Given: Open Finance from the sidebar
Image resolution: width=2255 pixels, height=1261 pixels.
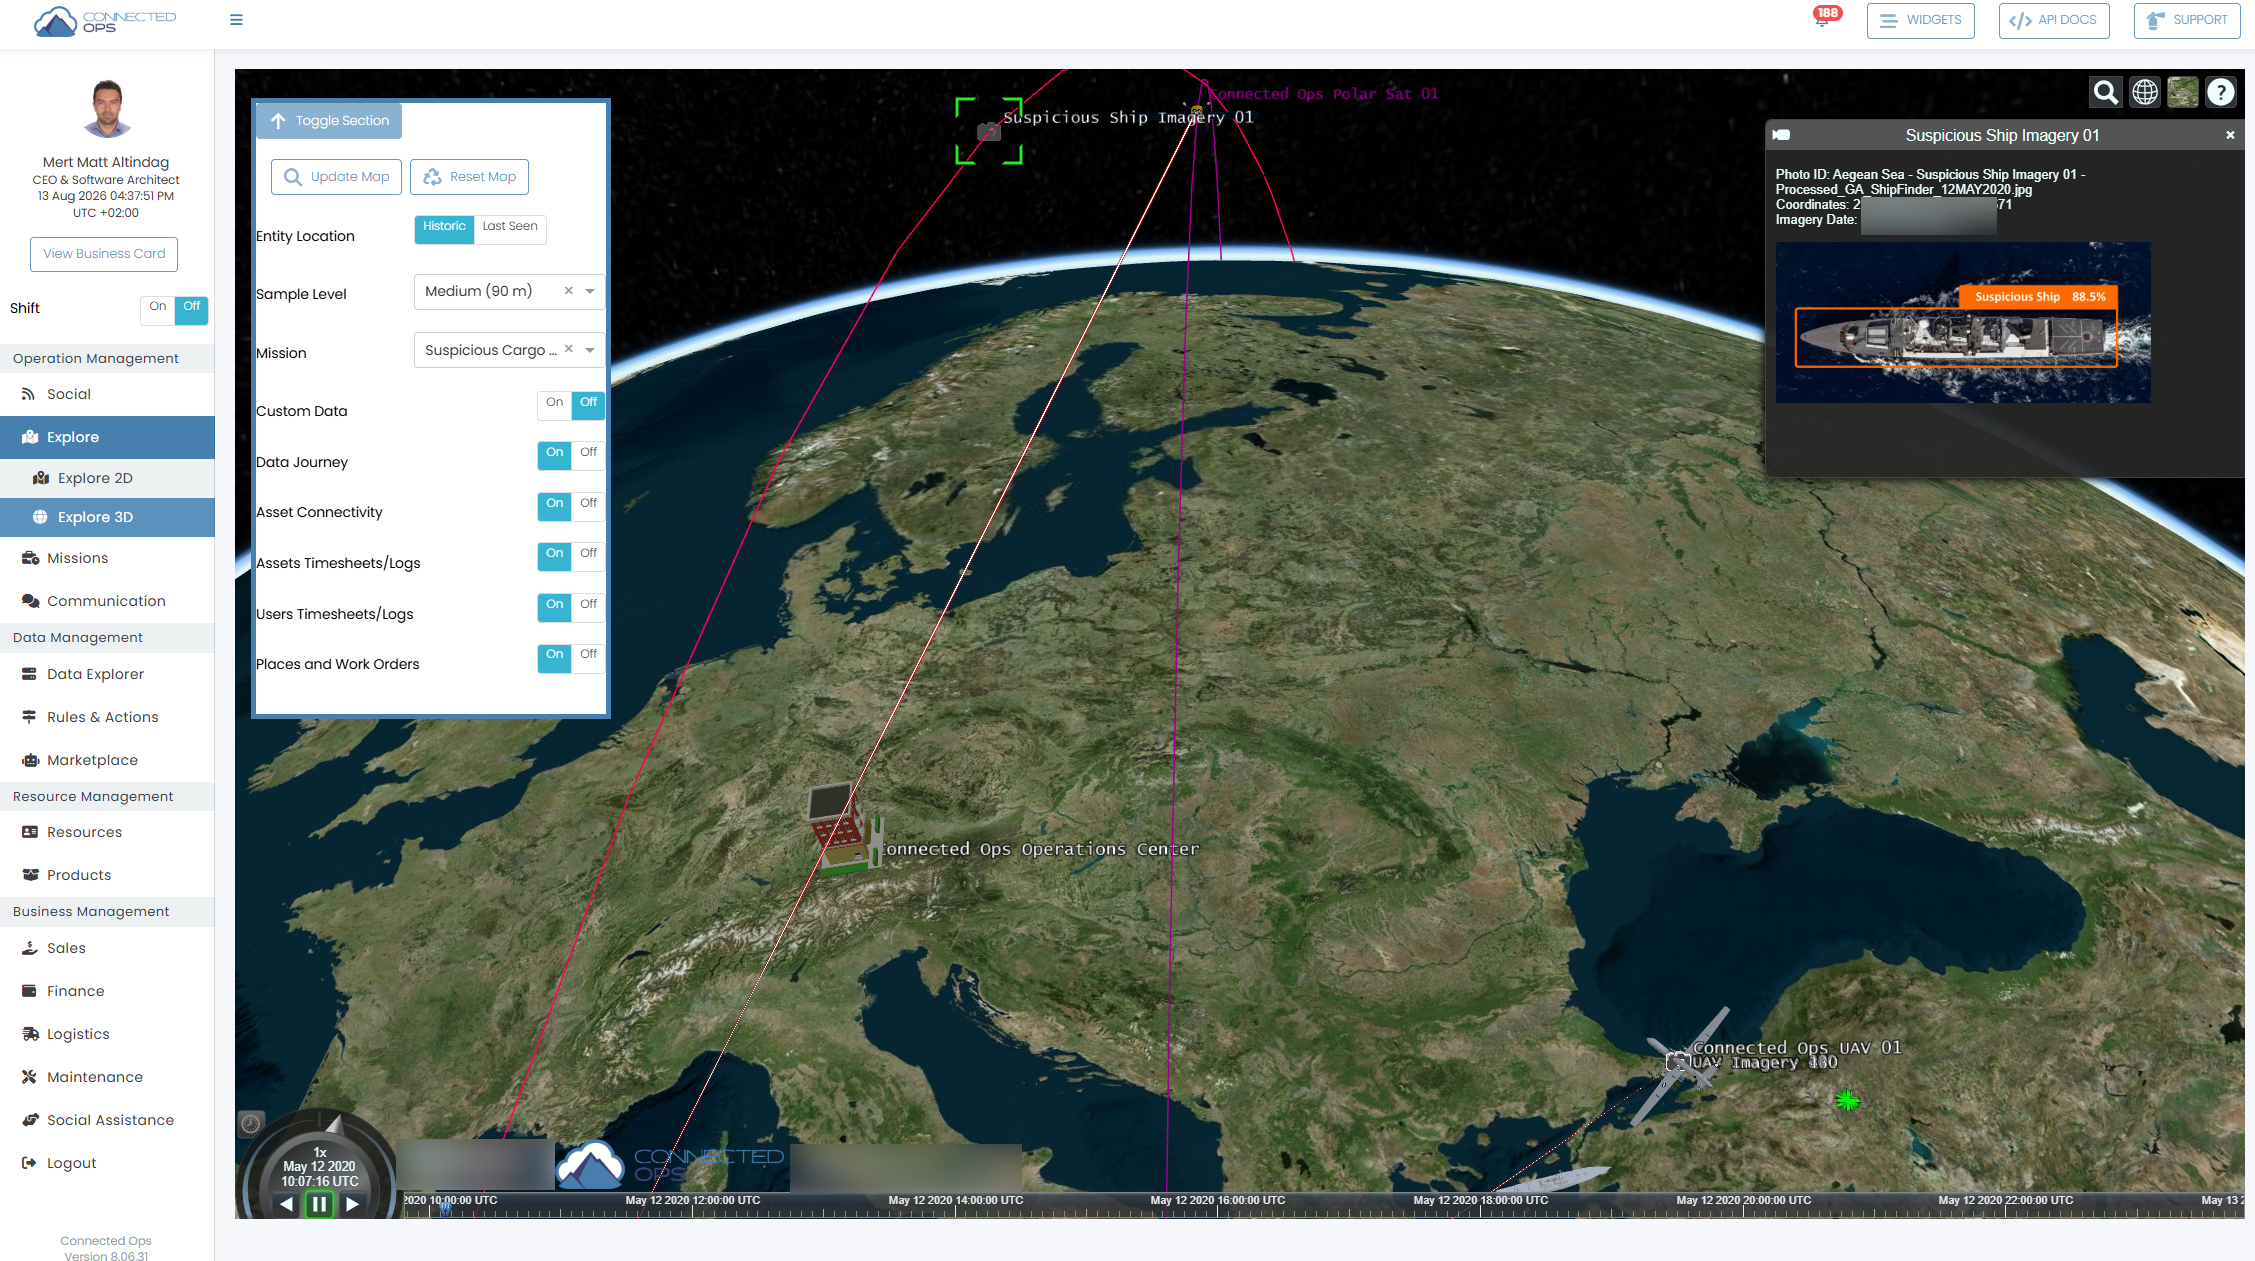Looking at the screenshot, I should click(x=107, y=991).
